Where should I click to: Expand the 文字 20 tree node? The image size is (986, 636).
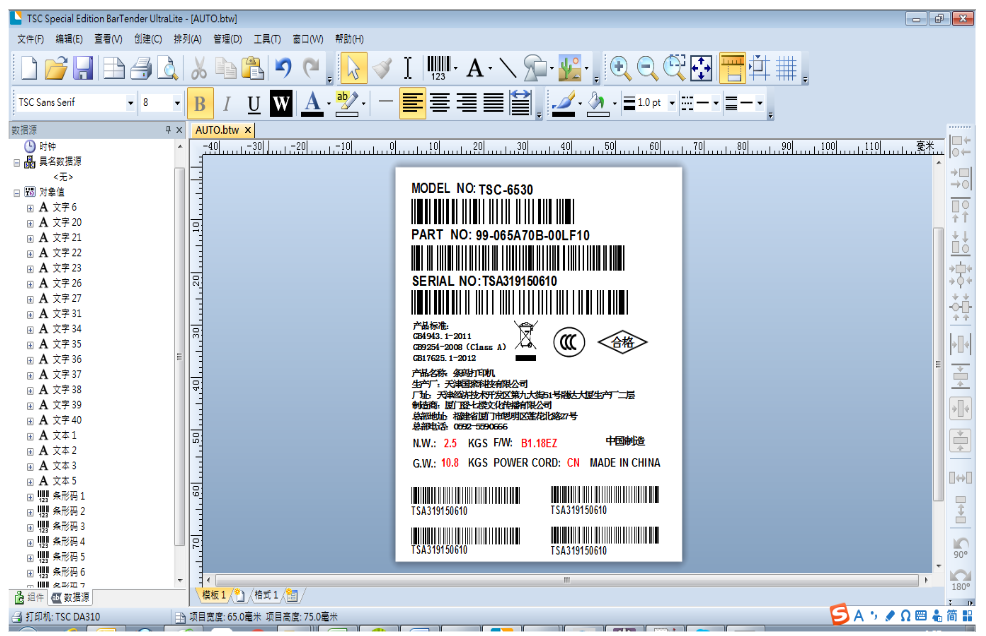(x=30, y=223)
